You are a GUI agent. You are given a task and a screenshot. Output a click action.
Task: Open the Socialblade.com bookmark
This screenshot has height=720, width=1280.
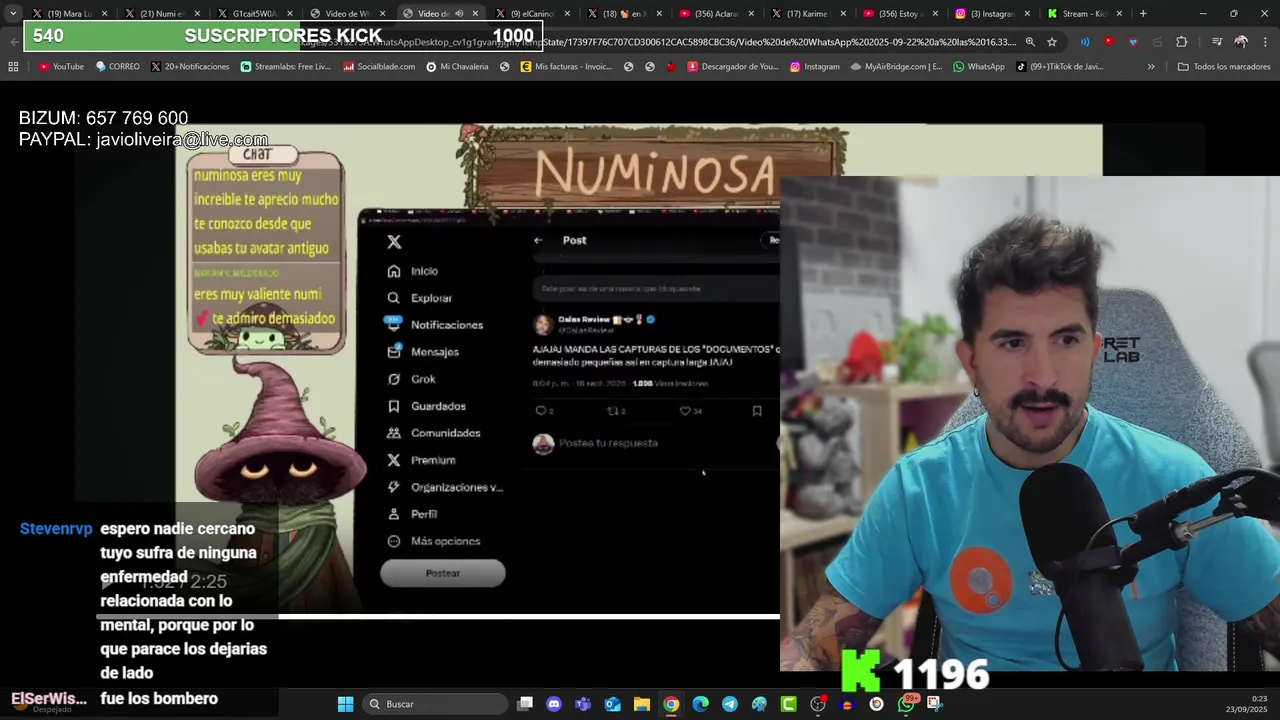click(x=379, y=66)
